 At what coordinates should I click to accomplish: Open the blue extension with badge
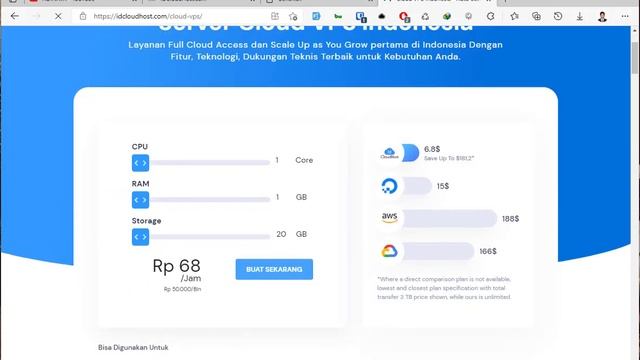click(x=361, y=17)
